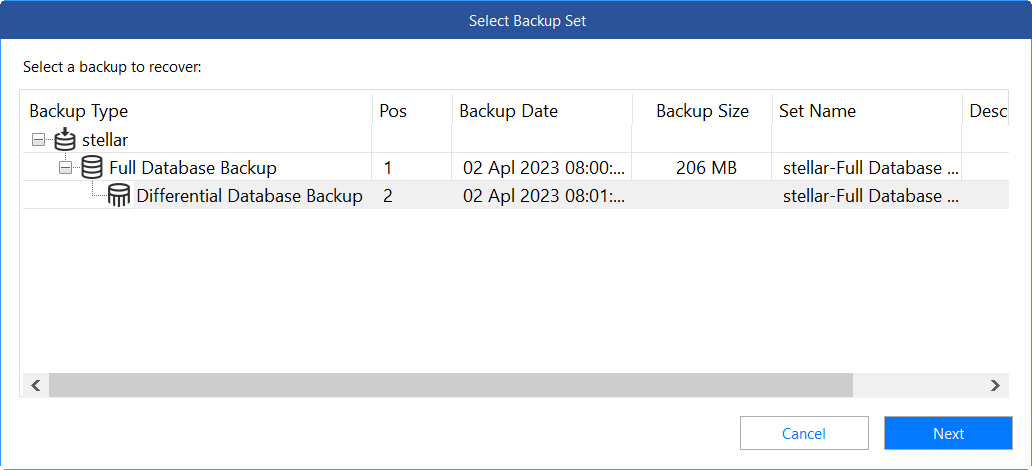The height and width of the screenshot is (470, 1032).
Task: Click the 02 Apl 2023 08:01 date cell
Action: point(543,196)
